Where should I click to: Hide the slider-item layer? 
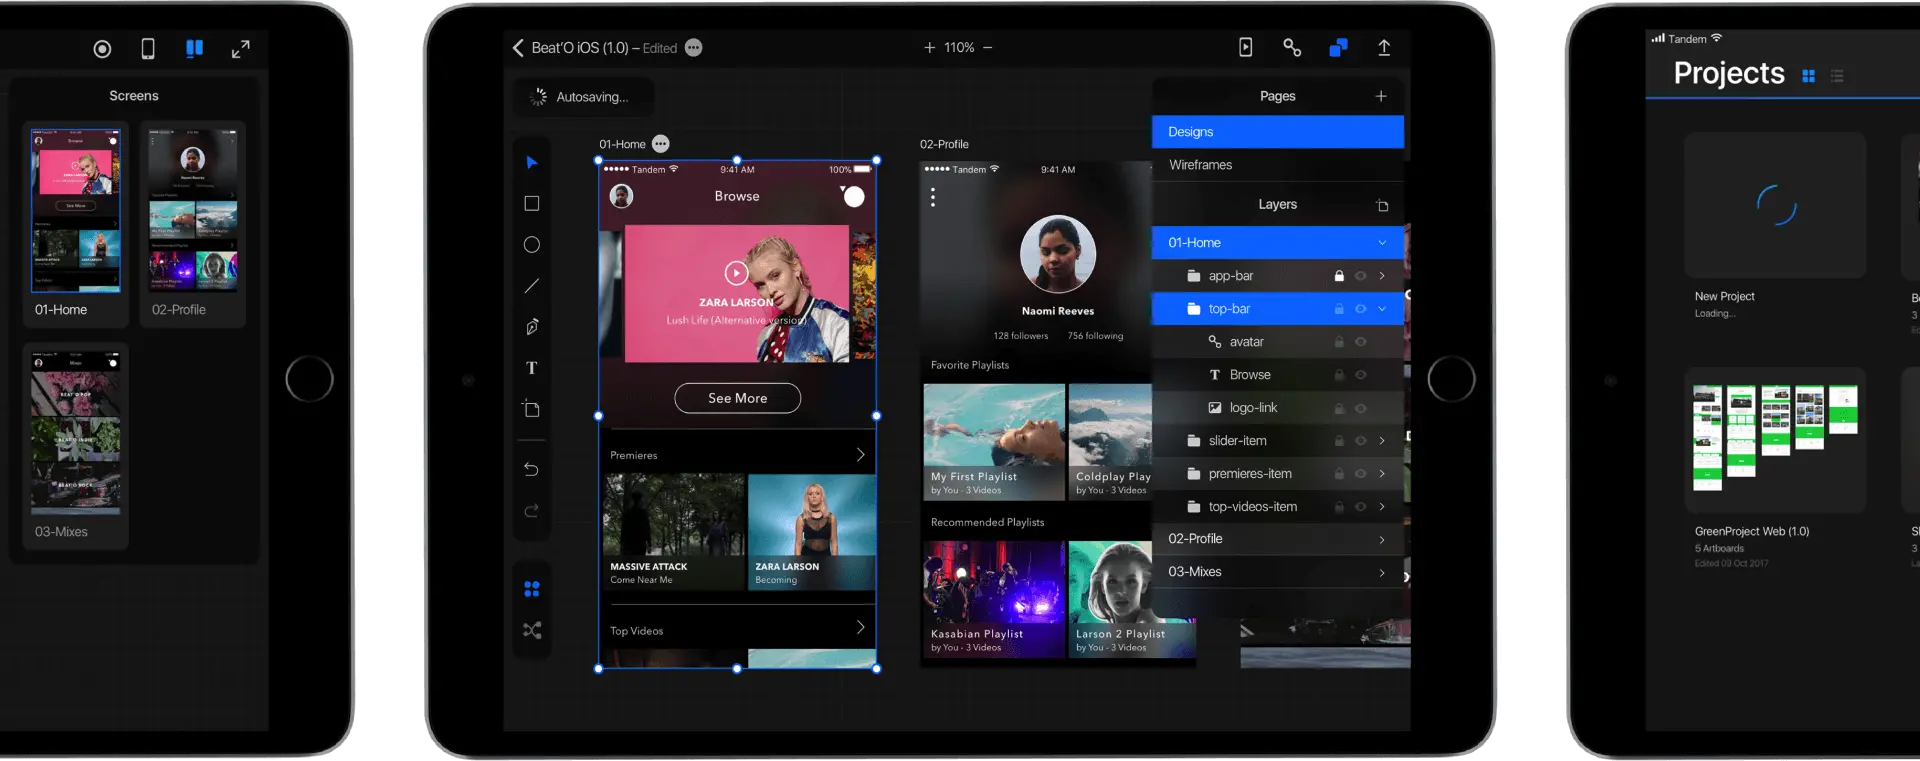[1360, 441]
